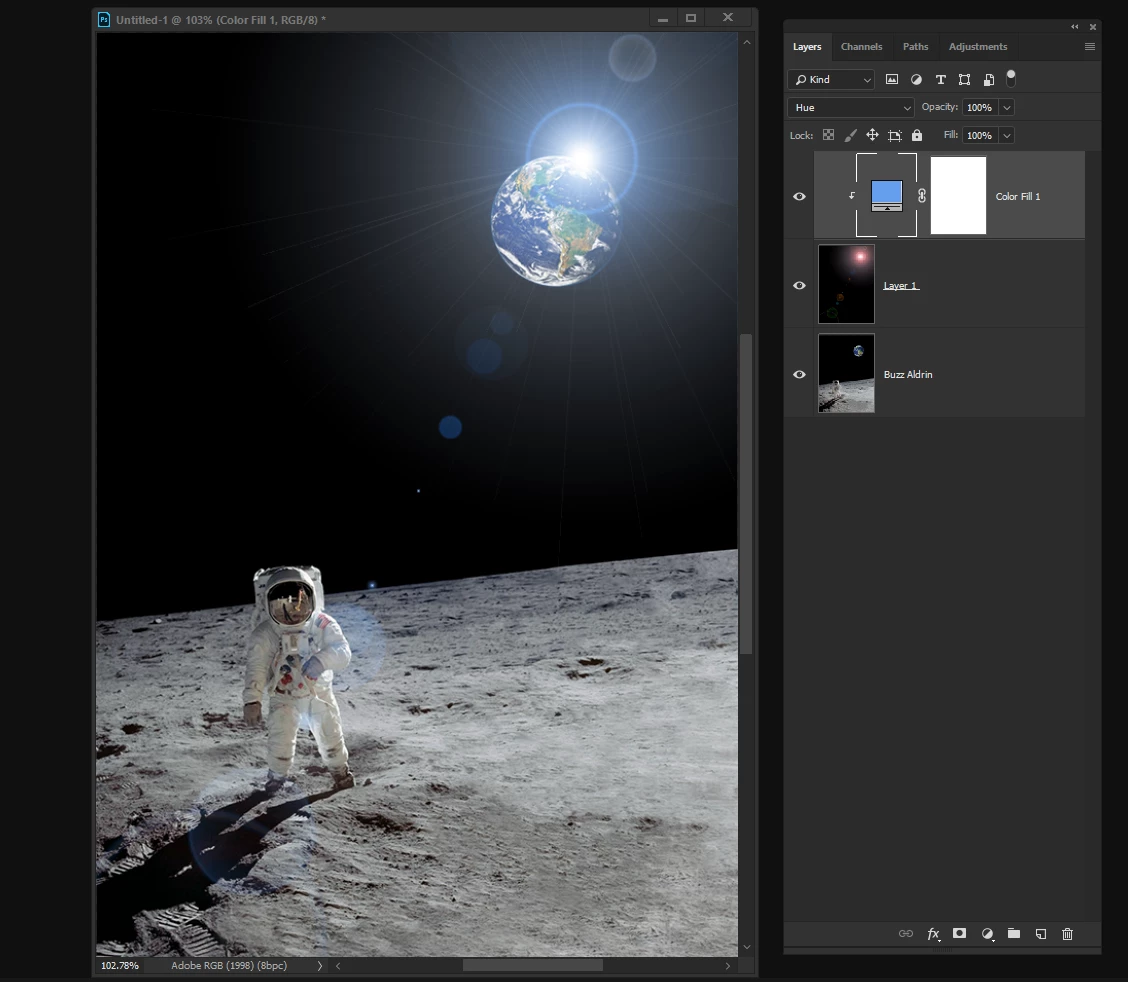Image resolution: width=1128 pixels, height=982 pixels.
Task: Minimize the Untitled-1 document window
Action: pos(663,19)
